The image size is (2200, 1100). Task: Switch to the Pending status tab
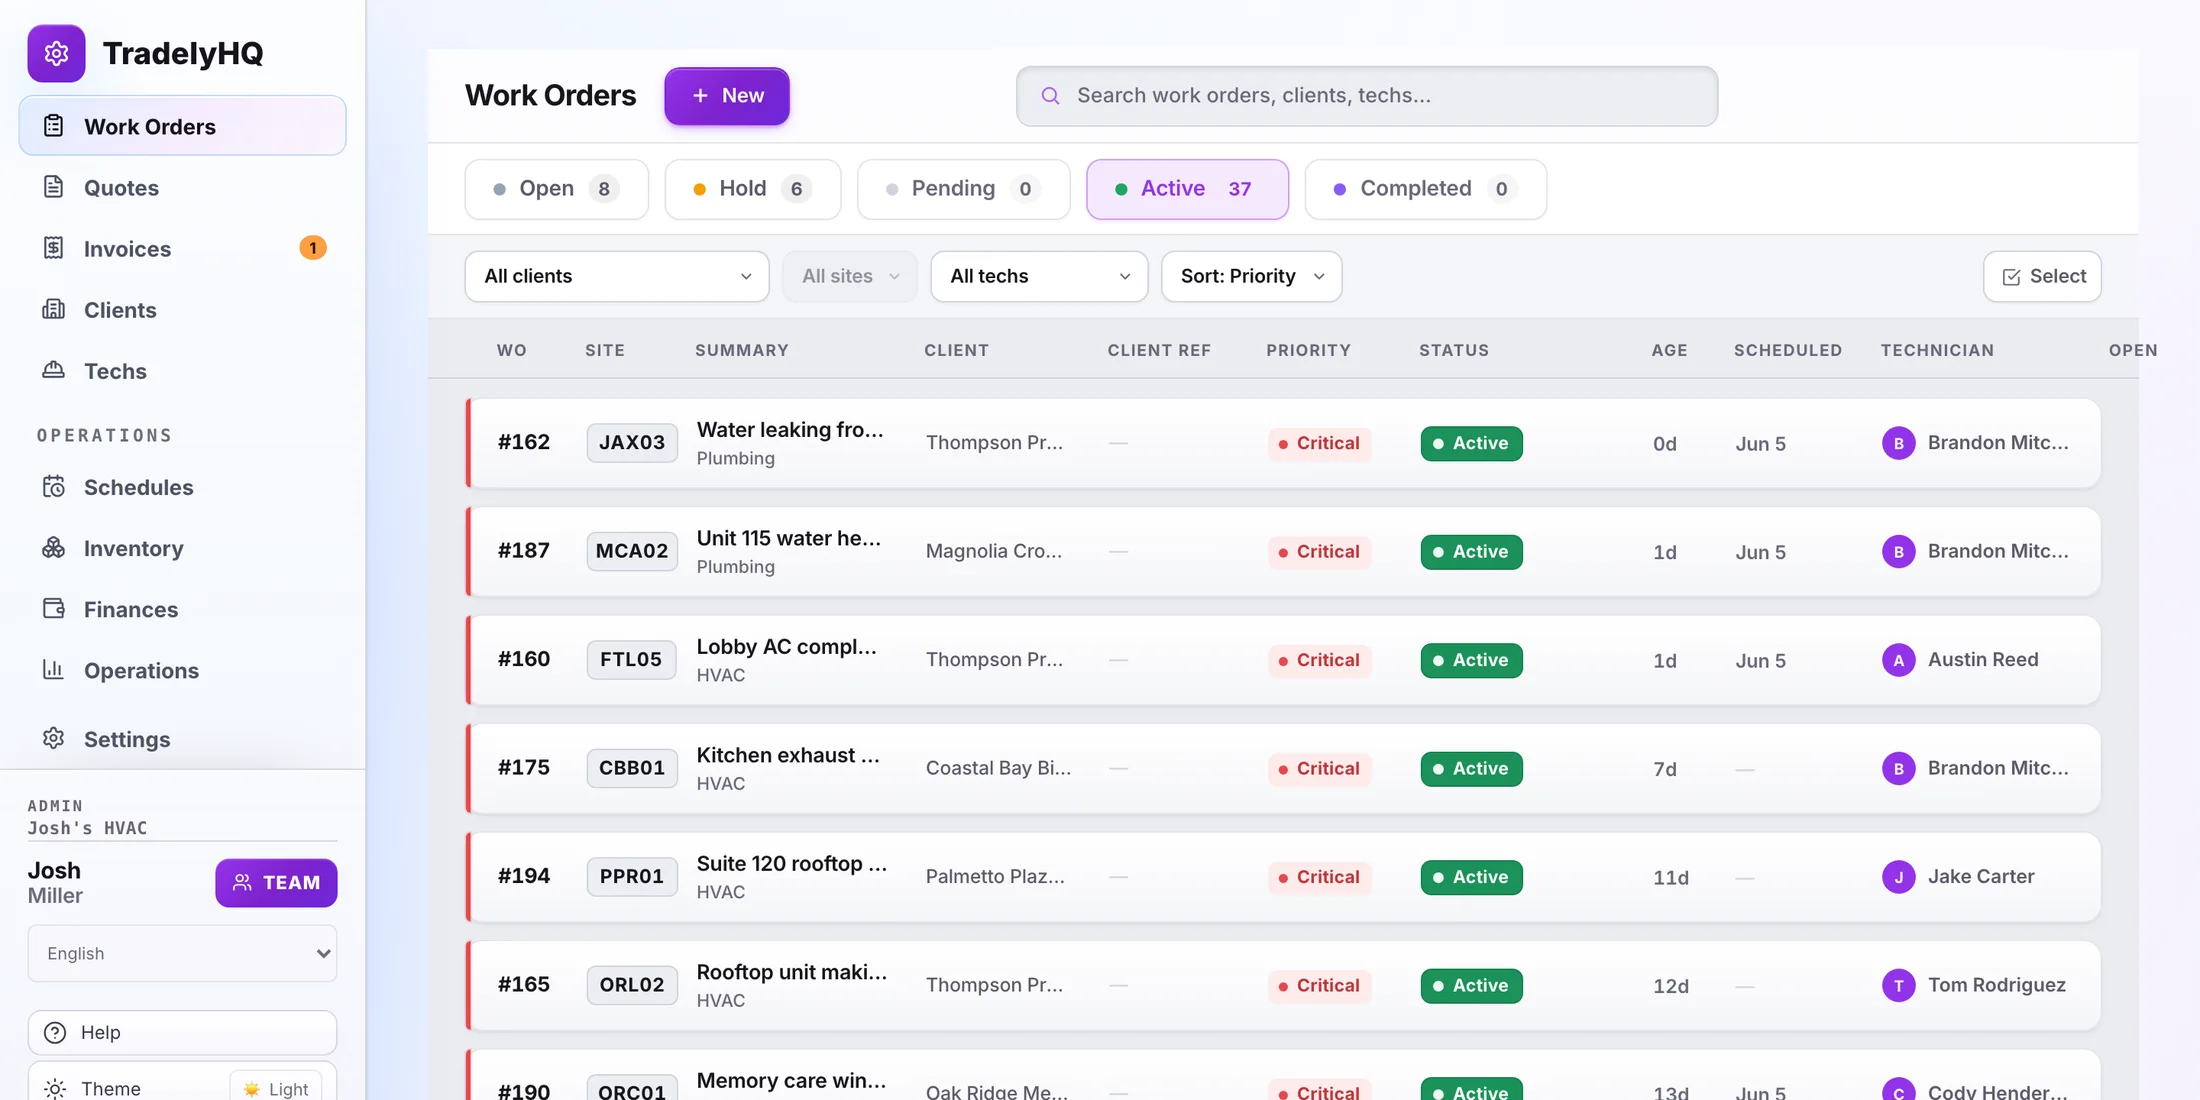963,189
